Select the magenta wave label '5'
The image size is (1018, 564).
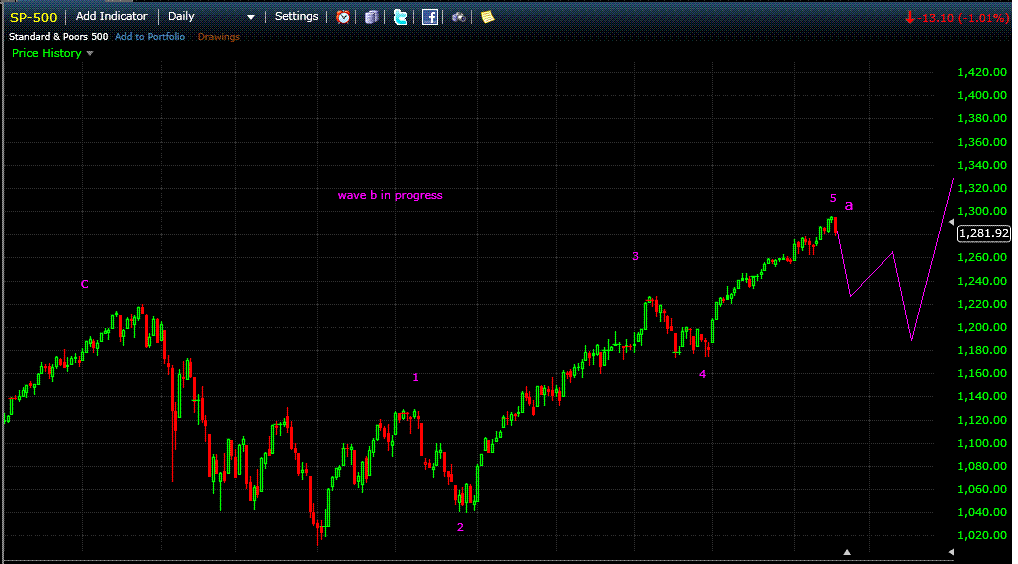833,199
